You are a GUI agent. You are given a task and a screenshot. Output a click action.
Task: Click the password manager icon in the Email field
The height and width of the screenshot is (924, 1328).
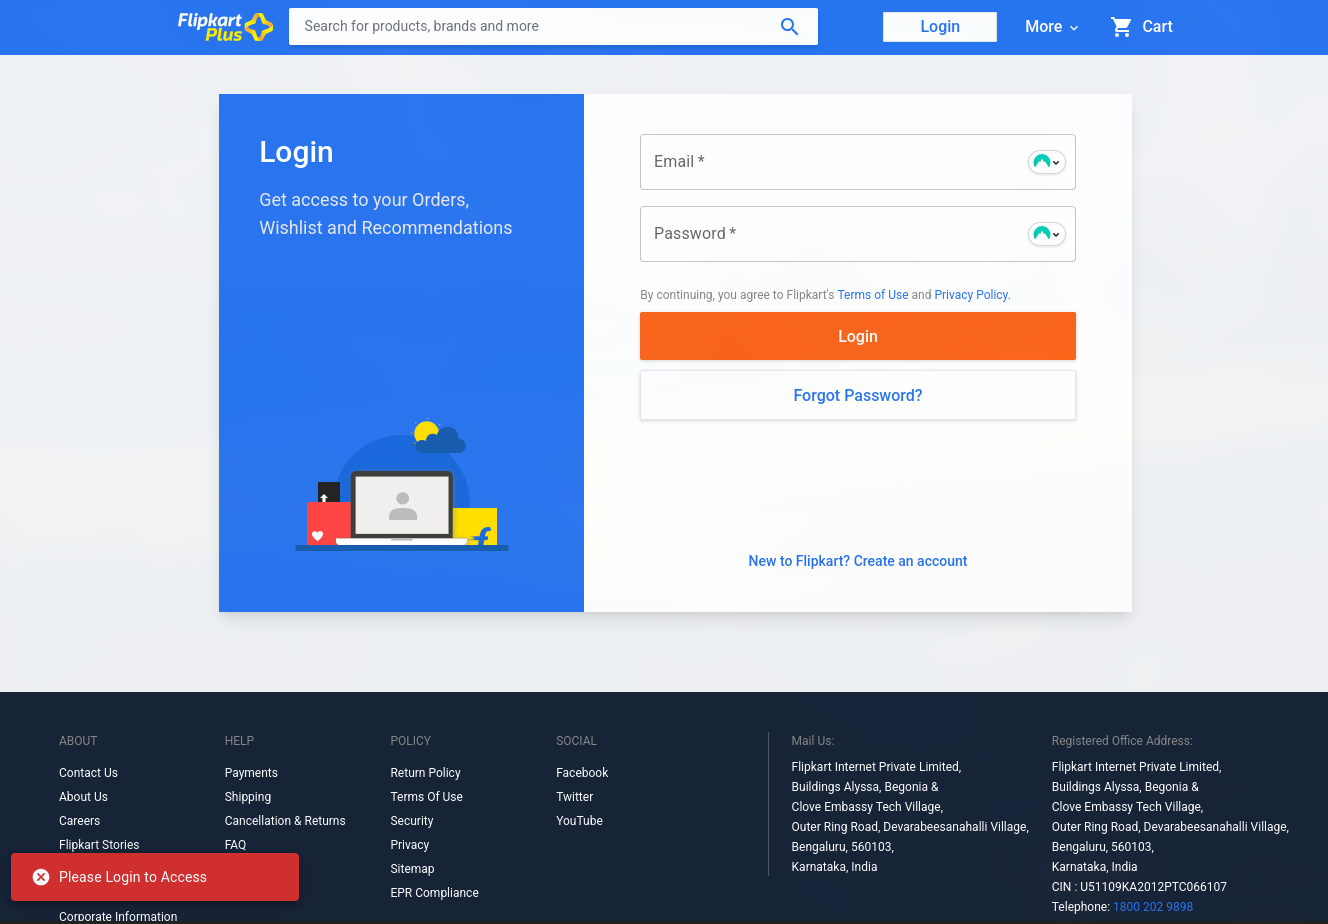coord(1042,161)
